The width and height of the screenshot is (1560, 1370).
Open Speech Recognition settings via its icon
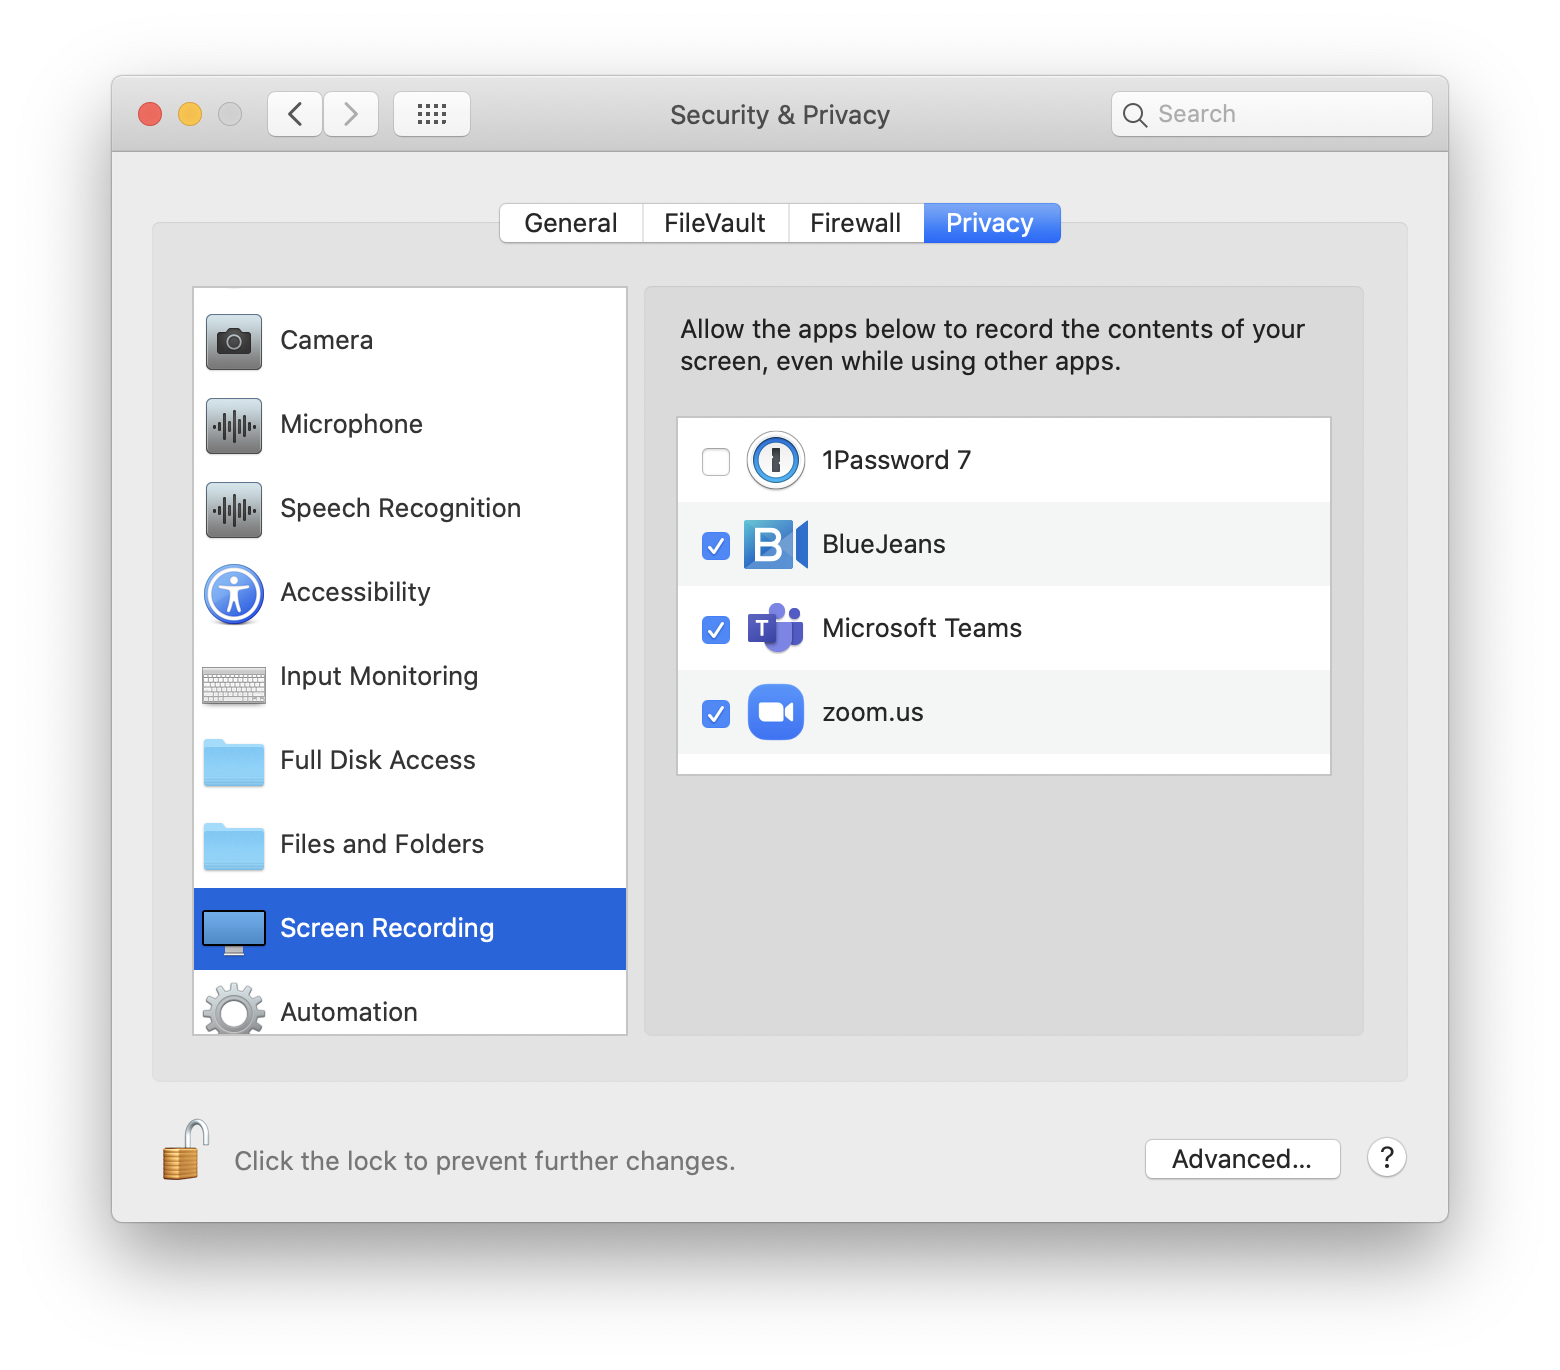233,509
